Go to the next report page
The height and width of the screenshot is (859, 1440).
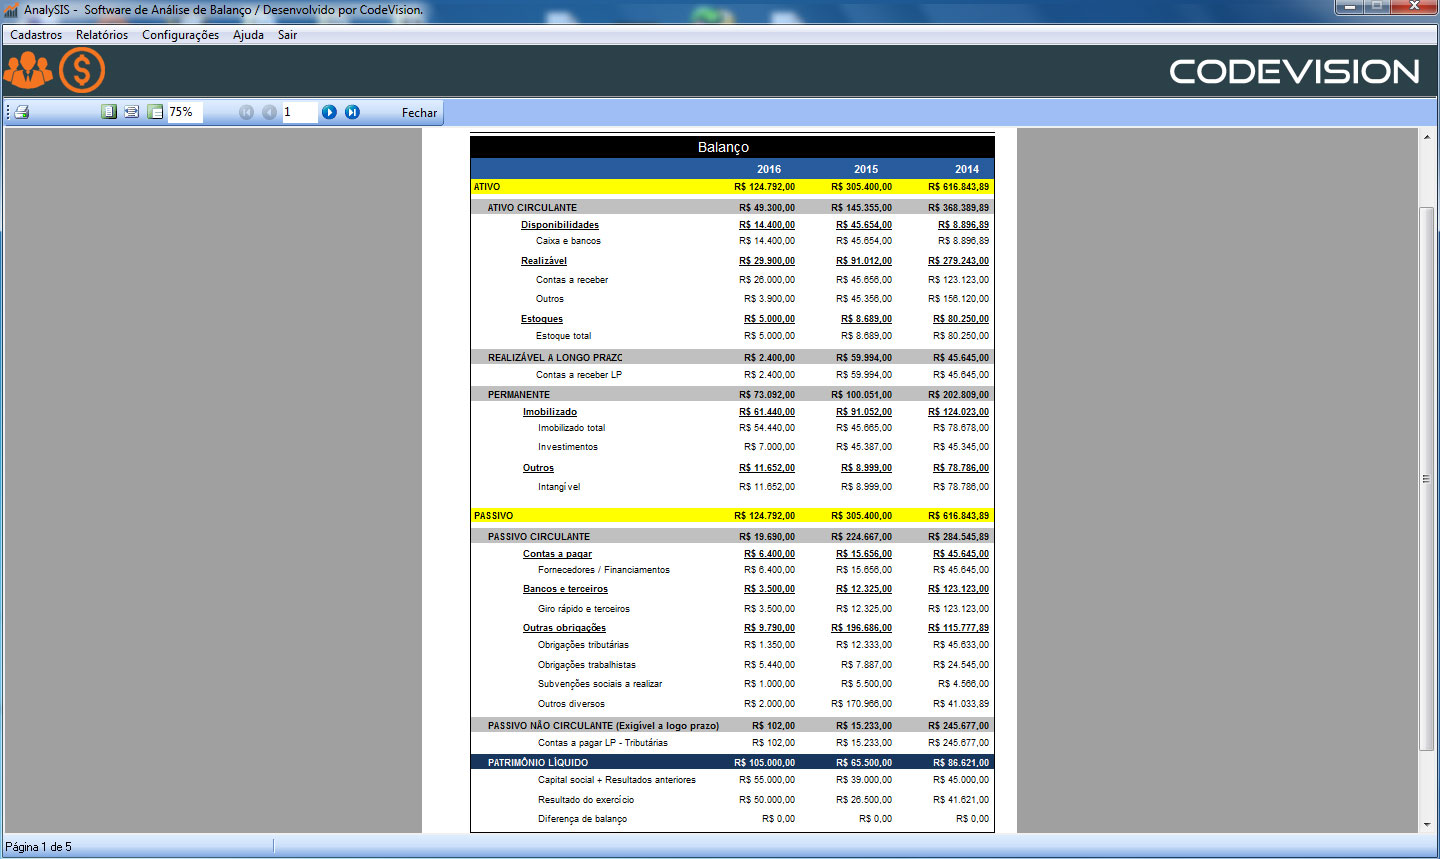pyautogui.click(x=329, y=112)
